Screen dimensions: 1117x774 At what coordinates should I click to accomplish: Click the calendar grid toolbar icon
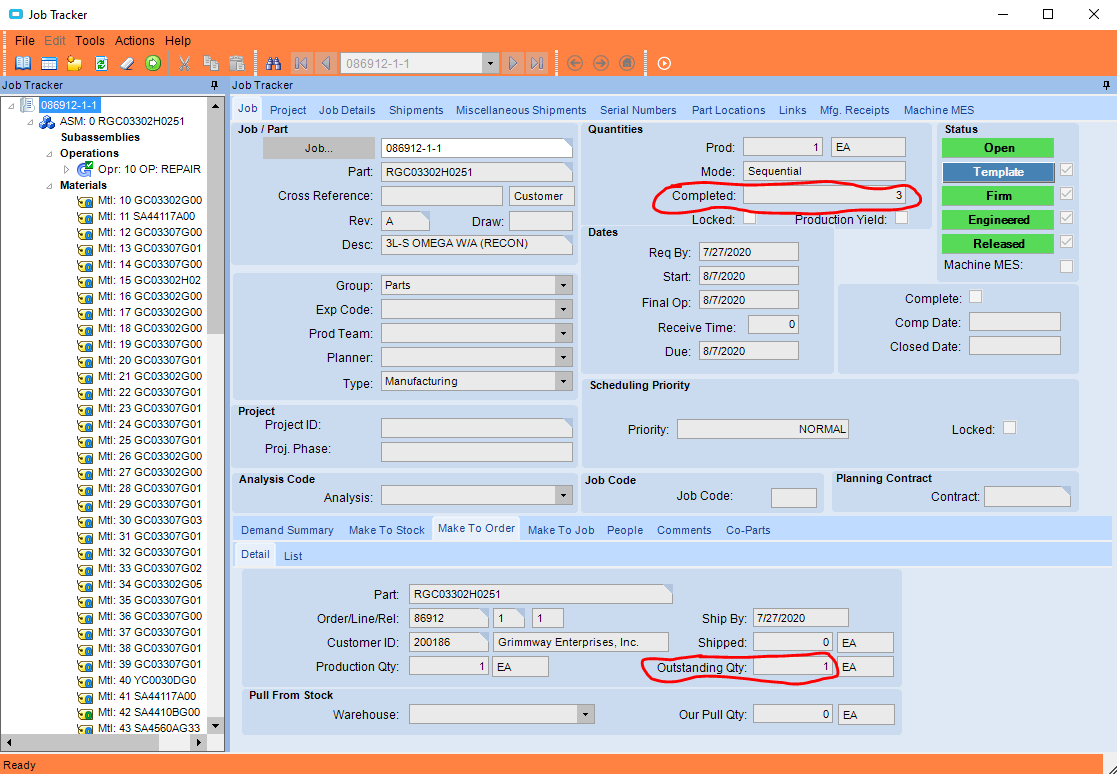click(x=49, y=63)
